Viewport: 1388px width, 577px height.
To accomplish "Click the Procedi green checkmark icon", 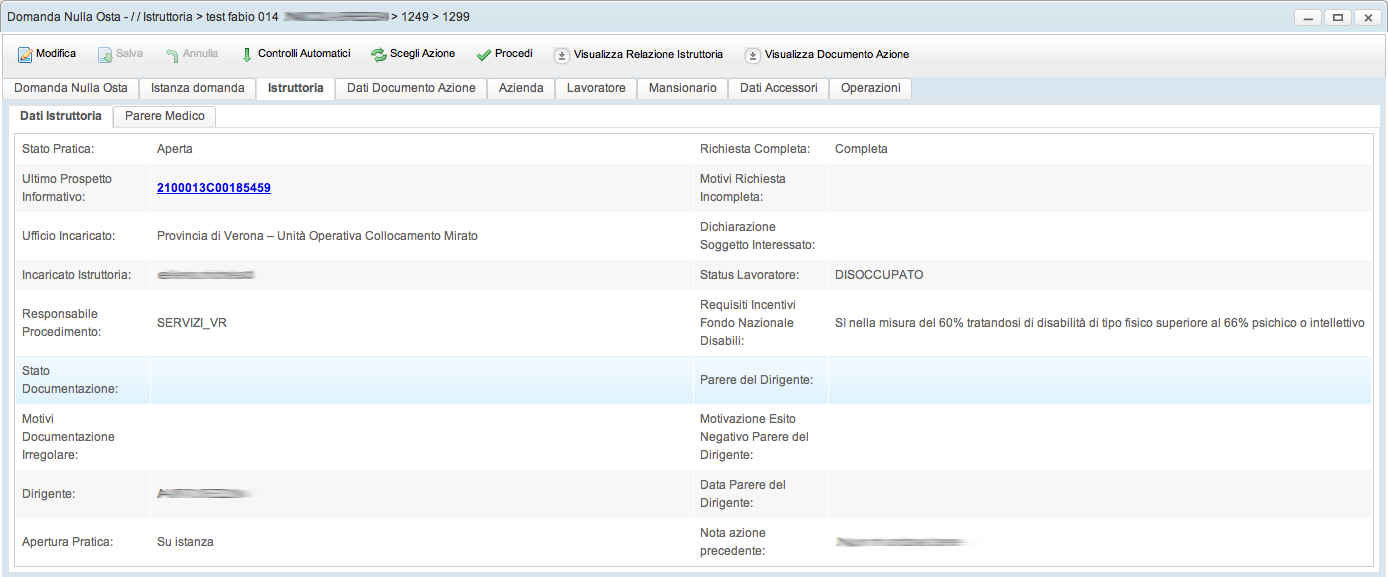I will (x=484, y=54).
